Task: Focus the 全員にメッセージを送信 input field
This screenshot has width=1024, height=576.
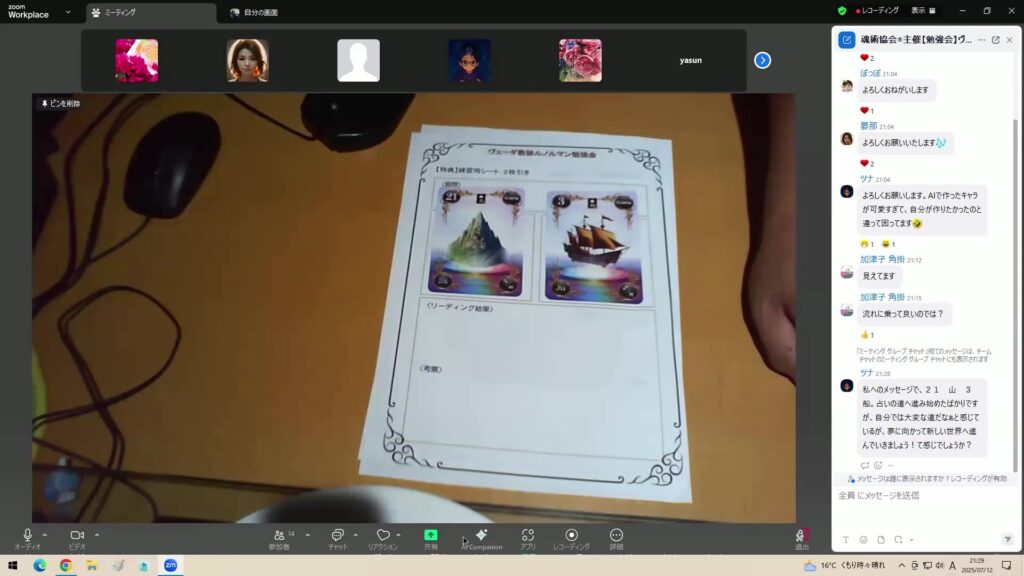Action: click(x=924, y=496)
